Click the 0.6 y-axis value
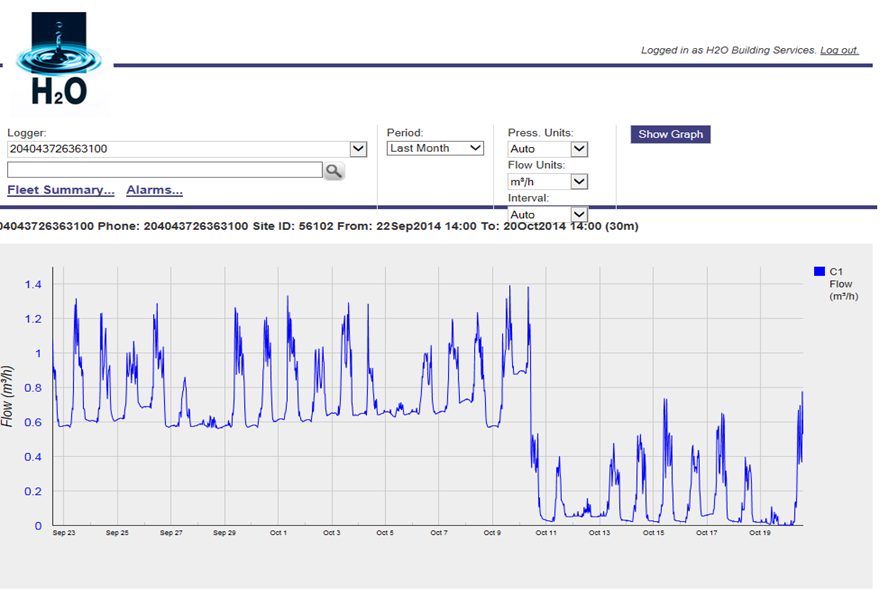Viewport: 886px width, 602px height. pyautogui.click(x=33, y=422)
